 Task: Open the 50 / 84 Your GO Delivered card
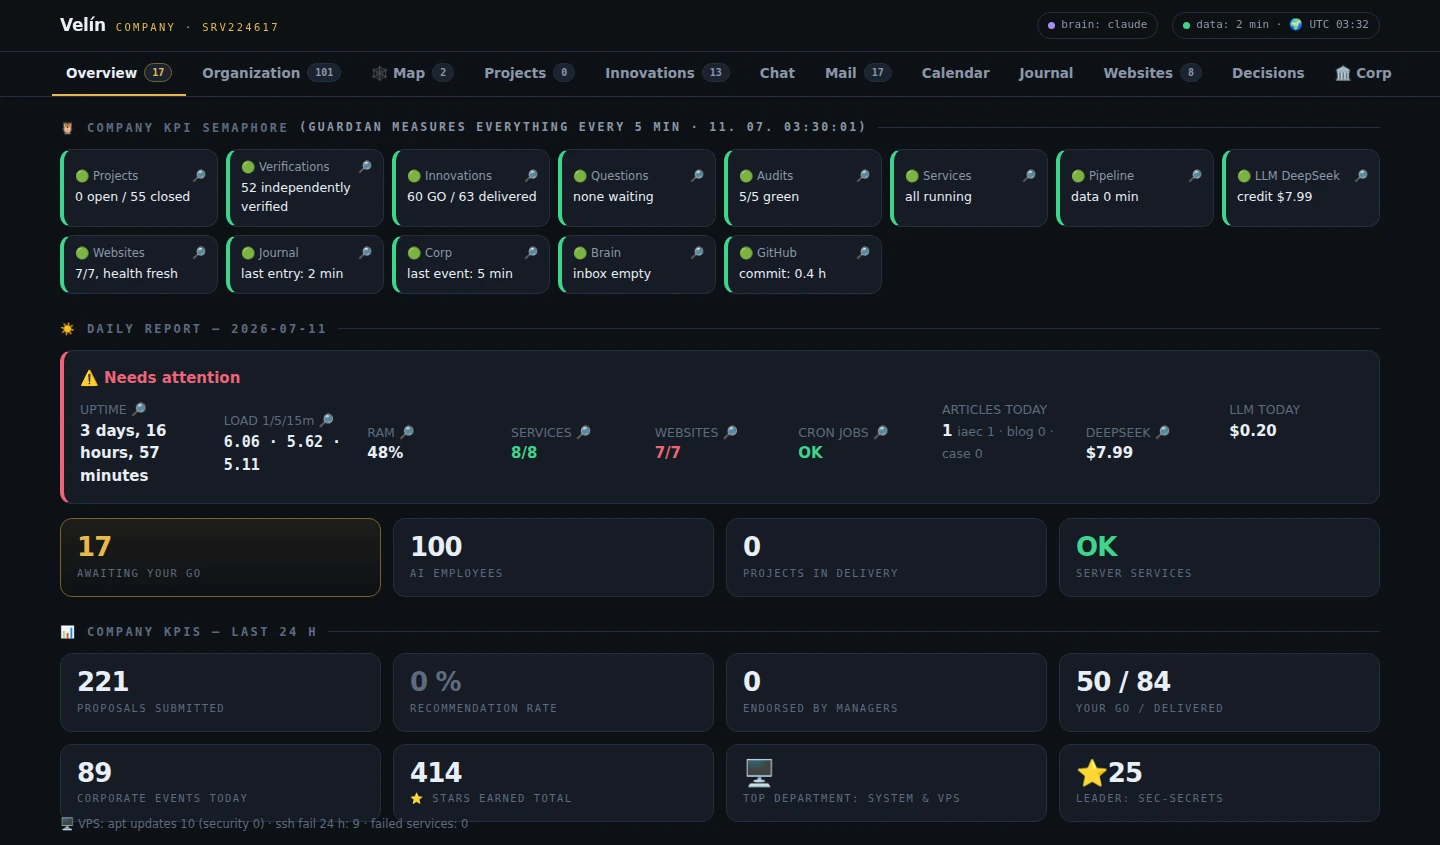(1219, 692)
